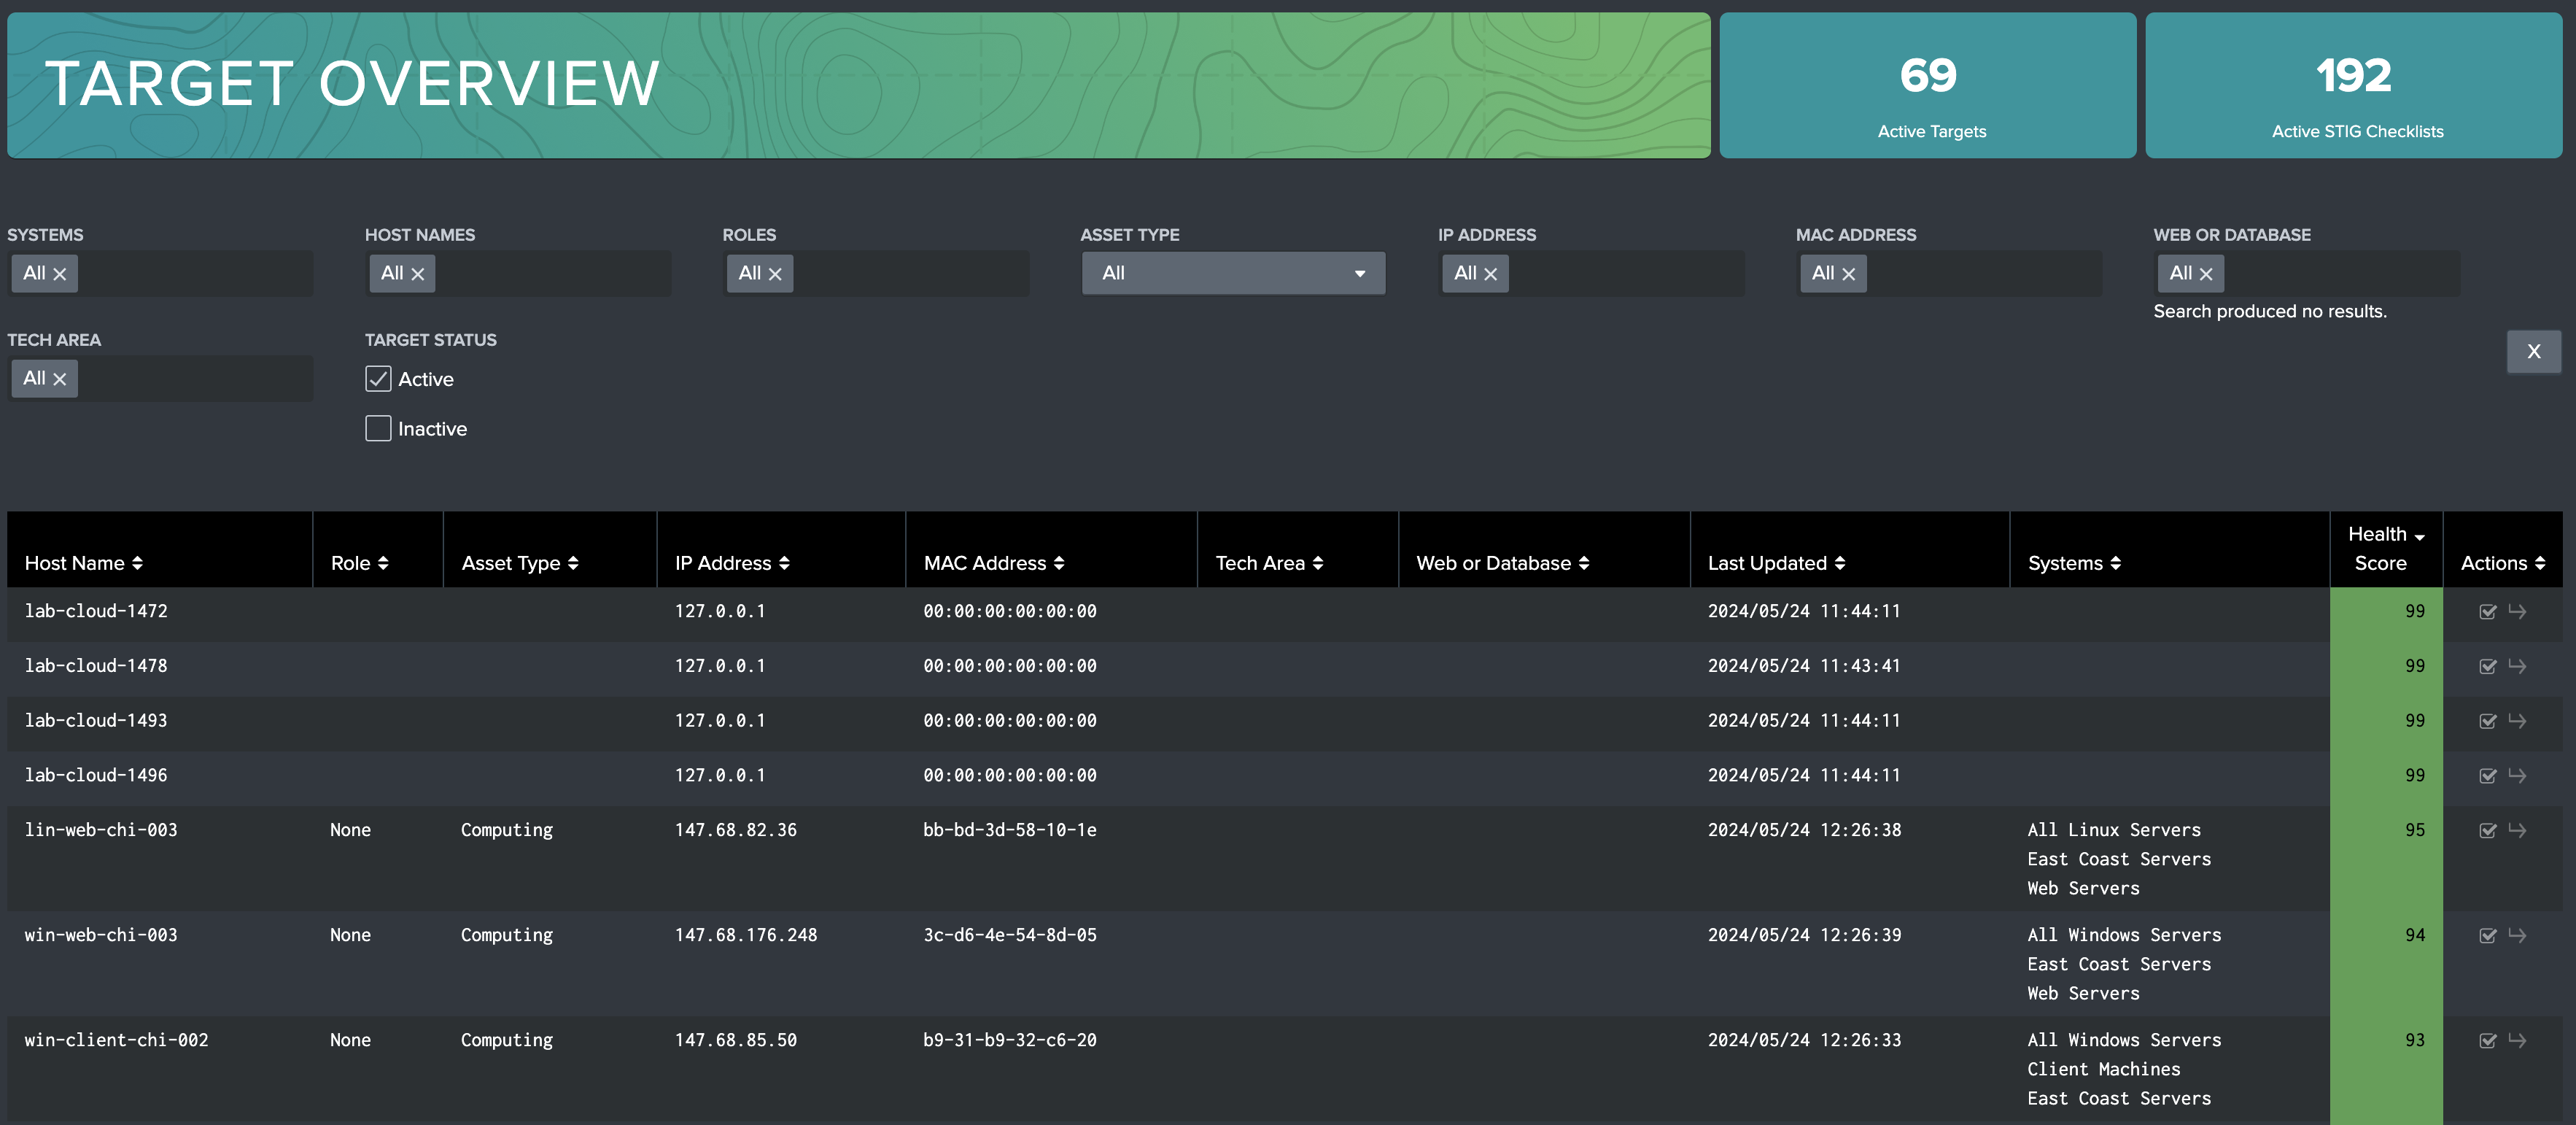This screenshot has height=1125, width=2576.
Task: Open checklist icon for win-web-chi-003 row
Action: pyautogui.click(x=2488, y=936)
